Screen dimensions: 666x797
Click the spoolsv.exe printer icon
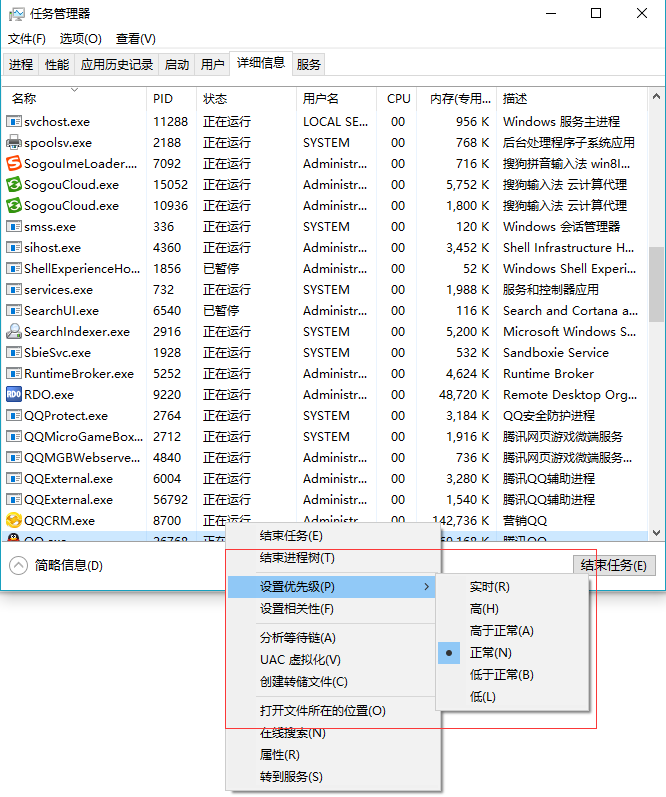14,142
